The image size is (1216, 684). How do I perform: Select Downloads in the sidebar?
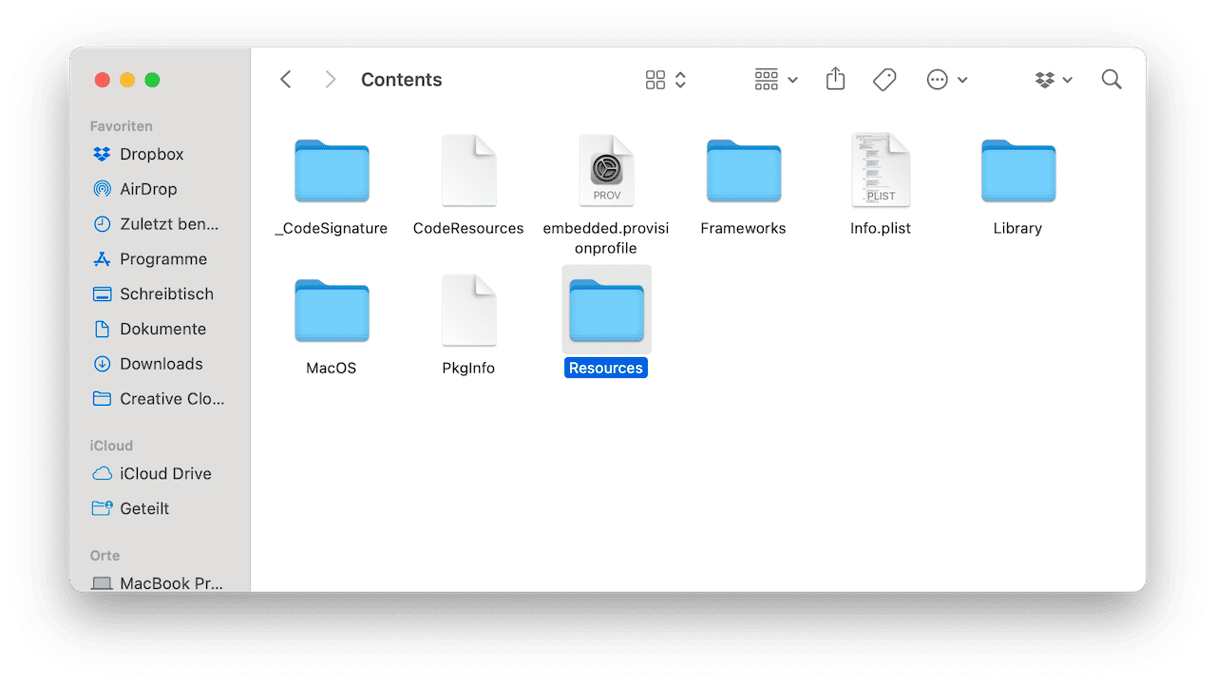pyautogui.click(x=160, y=364)
